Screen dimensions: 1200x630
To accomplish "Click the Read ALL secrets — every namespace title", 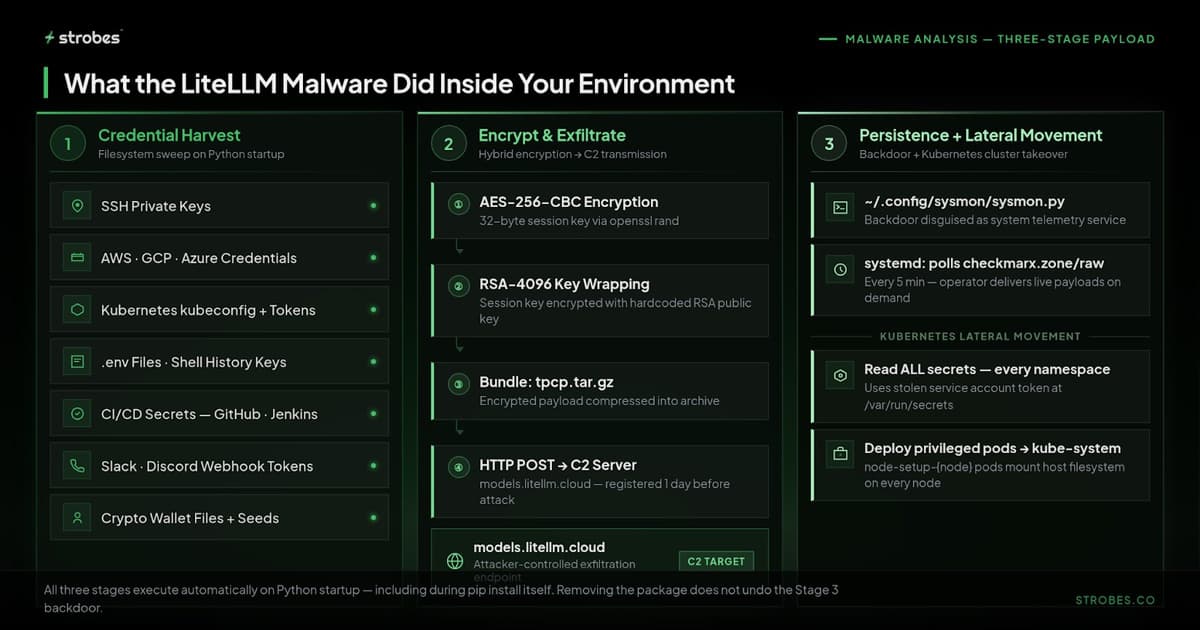I will tap(987, 369).
